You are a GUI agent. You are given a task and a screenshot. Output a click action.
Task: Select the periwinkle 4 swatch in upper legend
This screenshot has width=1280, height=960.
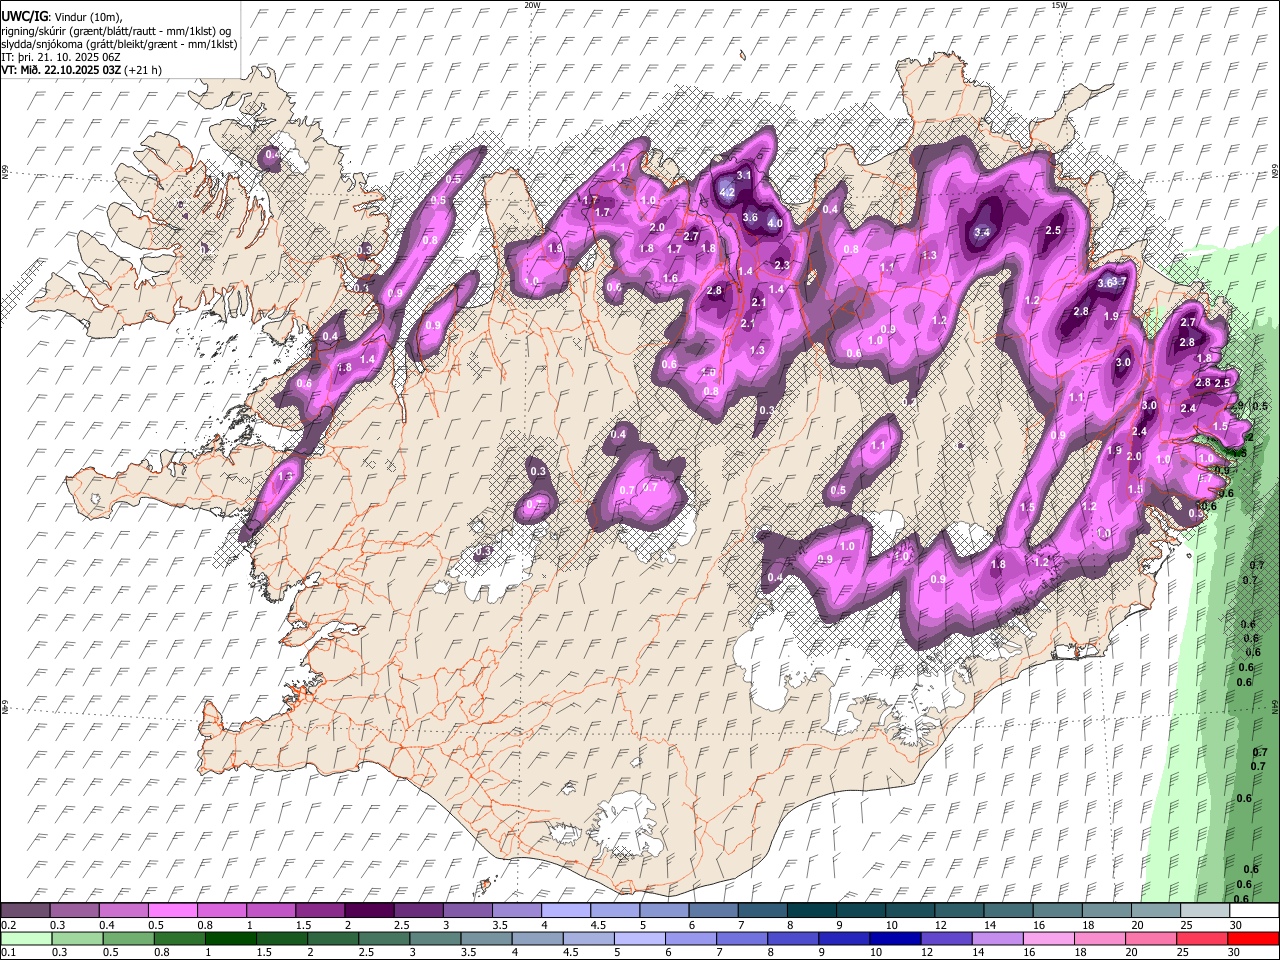(x=566, y=910)
